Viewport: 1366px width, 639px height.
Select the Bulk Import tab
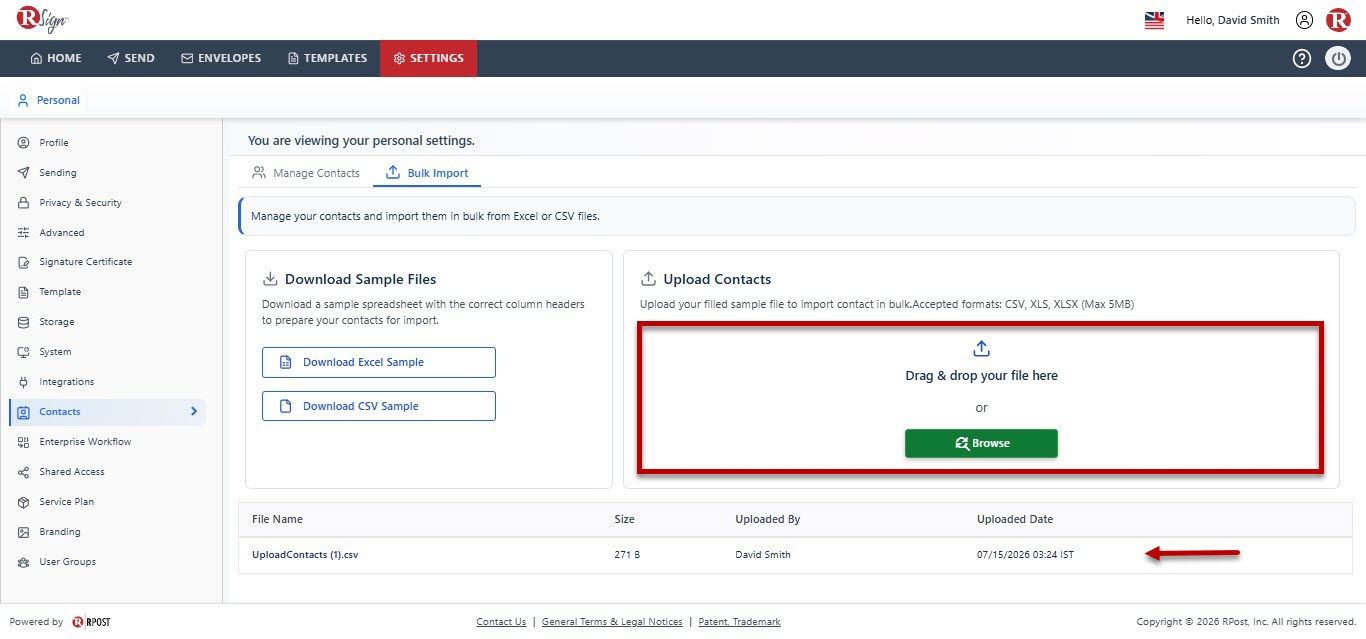tap(427, 173)
